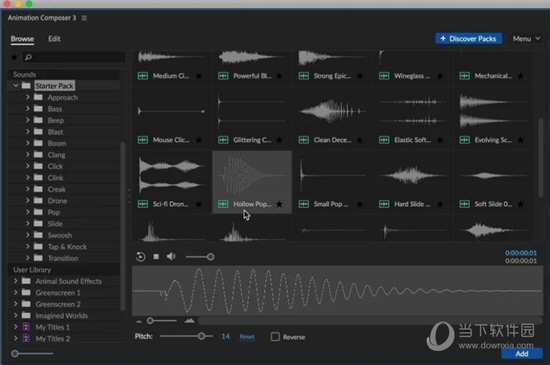Favorite the Wineglass sound star
Image resolution: width=550 pixels, height=365 pixels.
[x=440, y=76]
